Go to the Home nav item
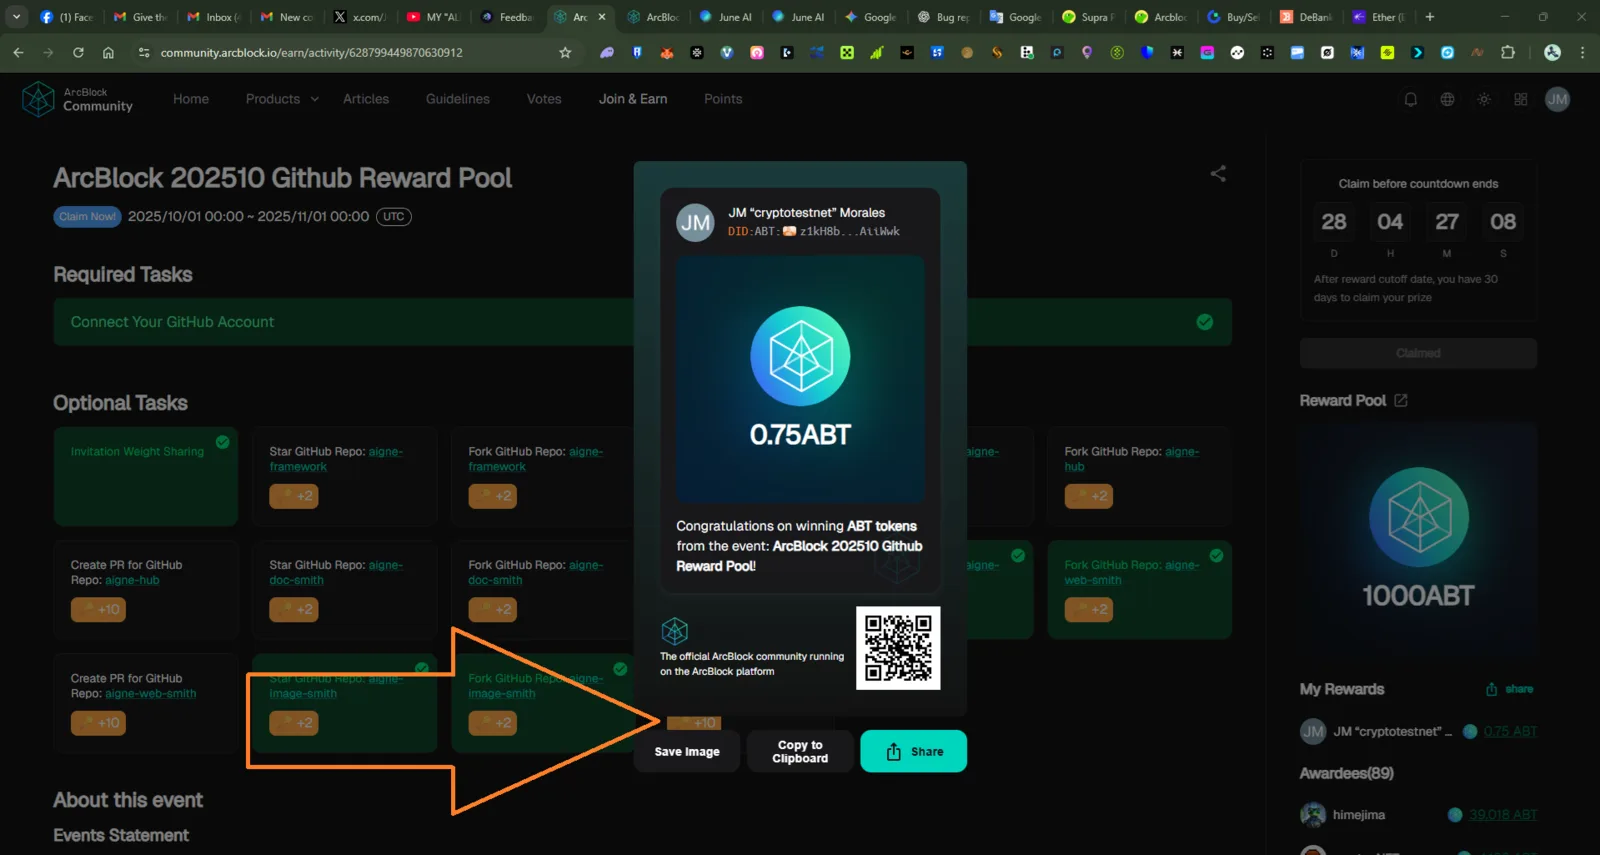This screenshot has height=855, width=1600. [x=191, y=99]
